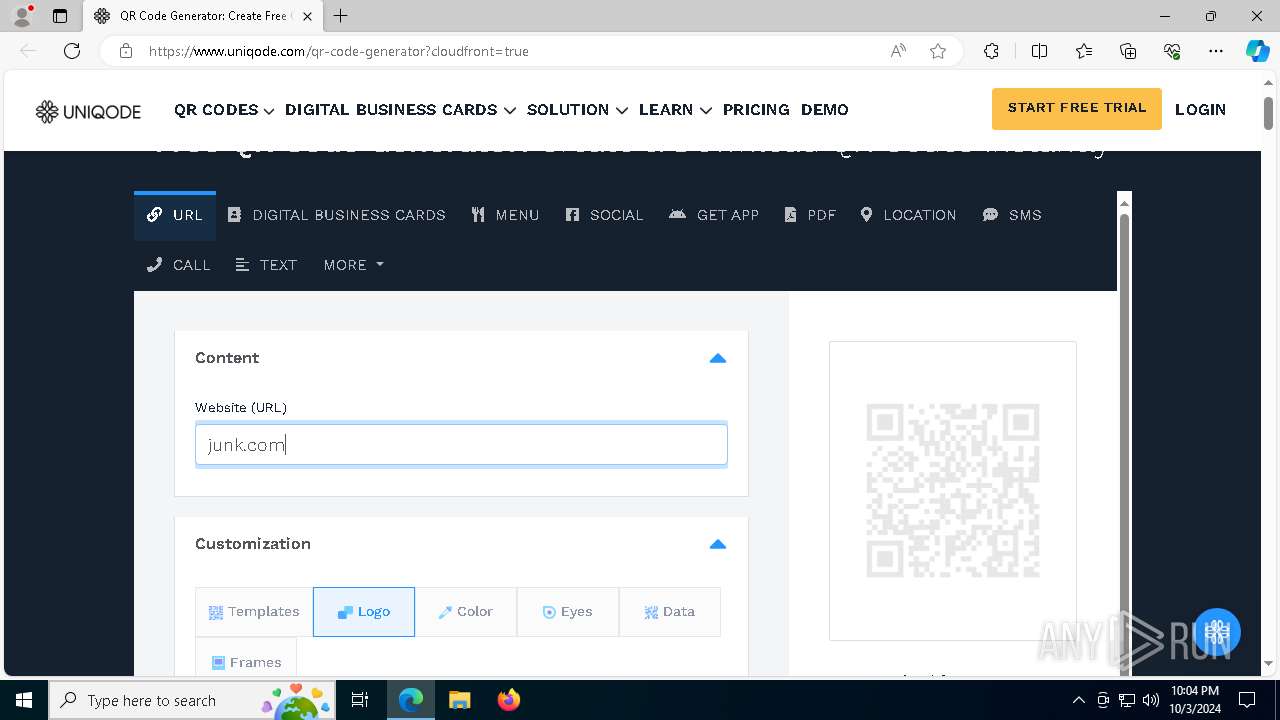Open the Favorites list
The image size is (1280, 720).
point(1084,51)
